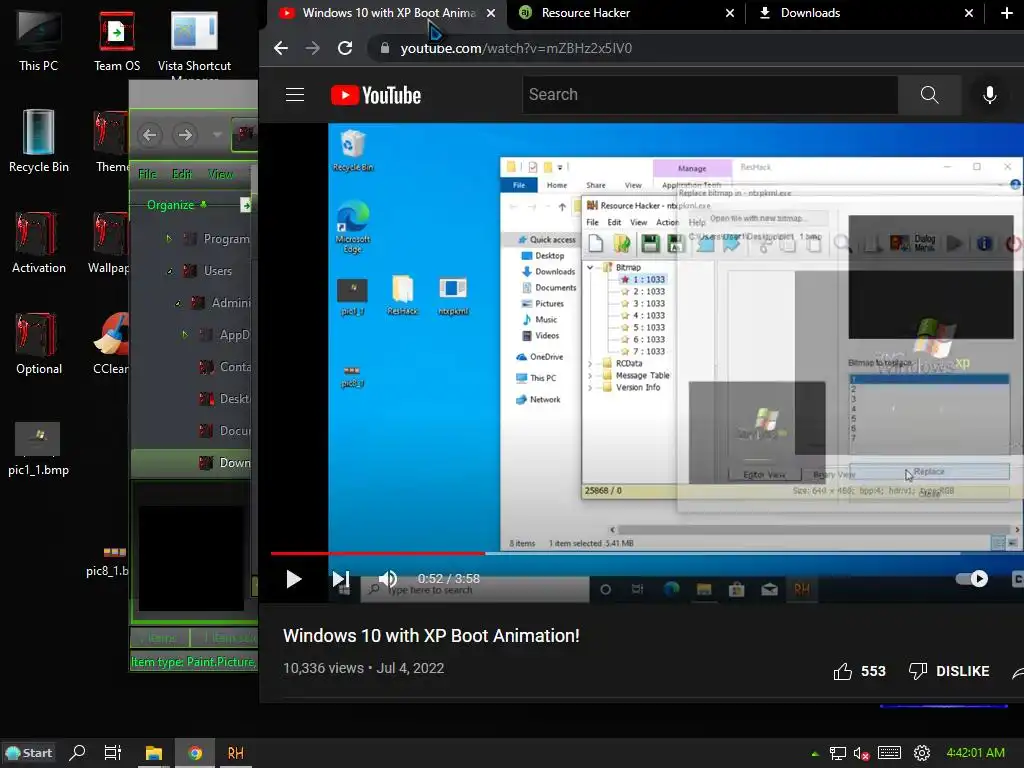Go forward in Chrome browser
The image size is (1024, 768).
[x=313, y=48]
